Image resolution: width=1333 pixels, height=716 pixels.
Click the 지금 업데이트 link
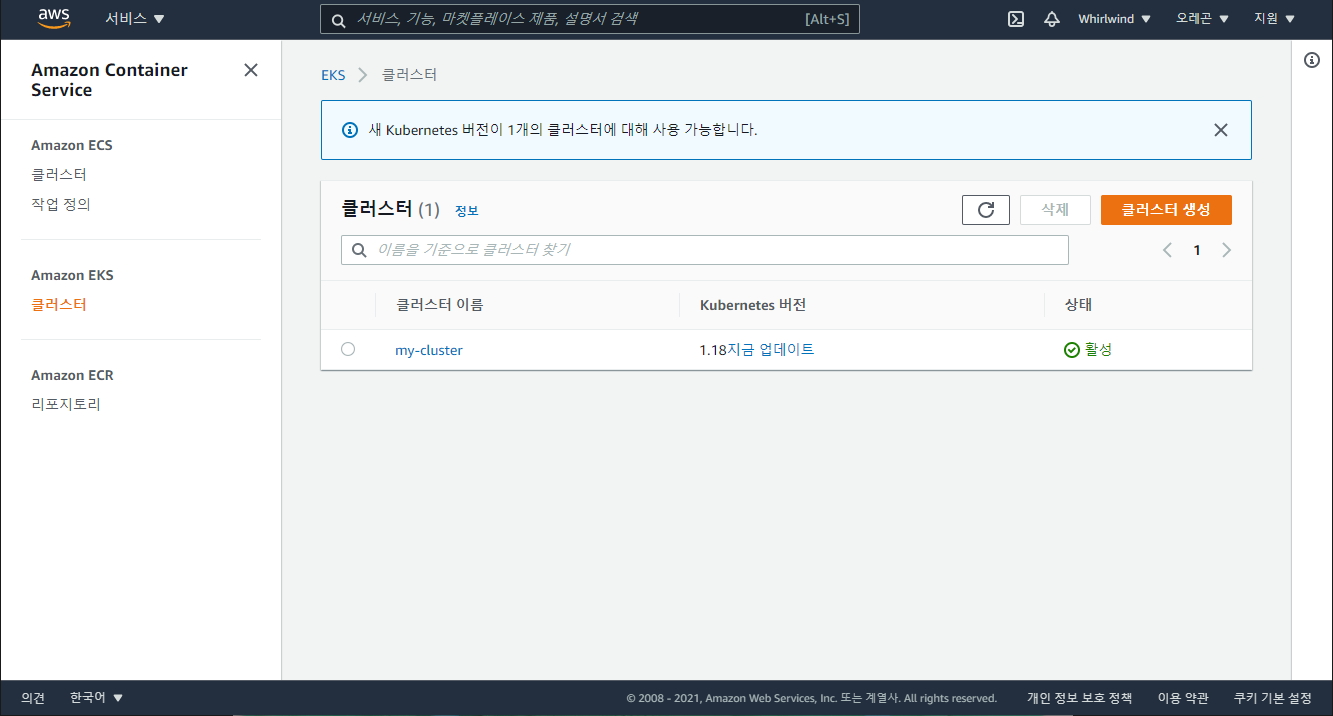pos(770,350)
